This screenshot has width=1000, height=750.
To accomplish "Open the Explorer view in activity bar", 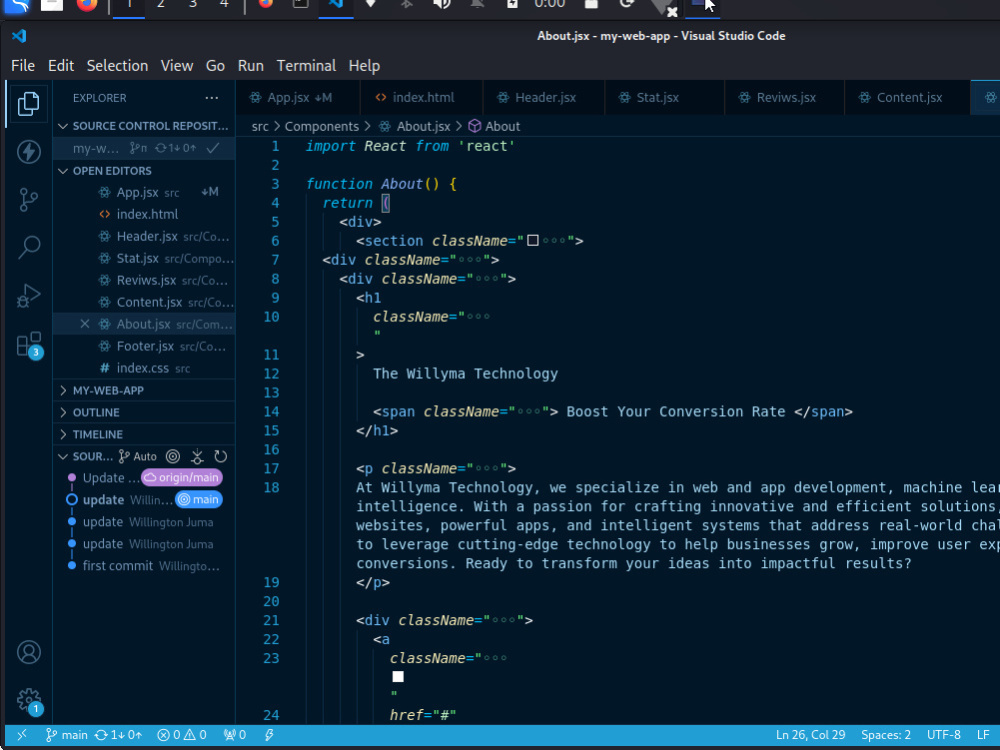I will (x=28, y=104).
